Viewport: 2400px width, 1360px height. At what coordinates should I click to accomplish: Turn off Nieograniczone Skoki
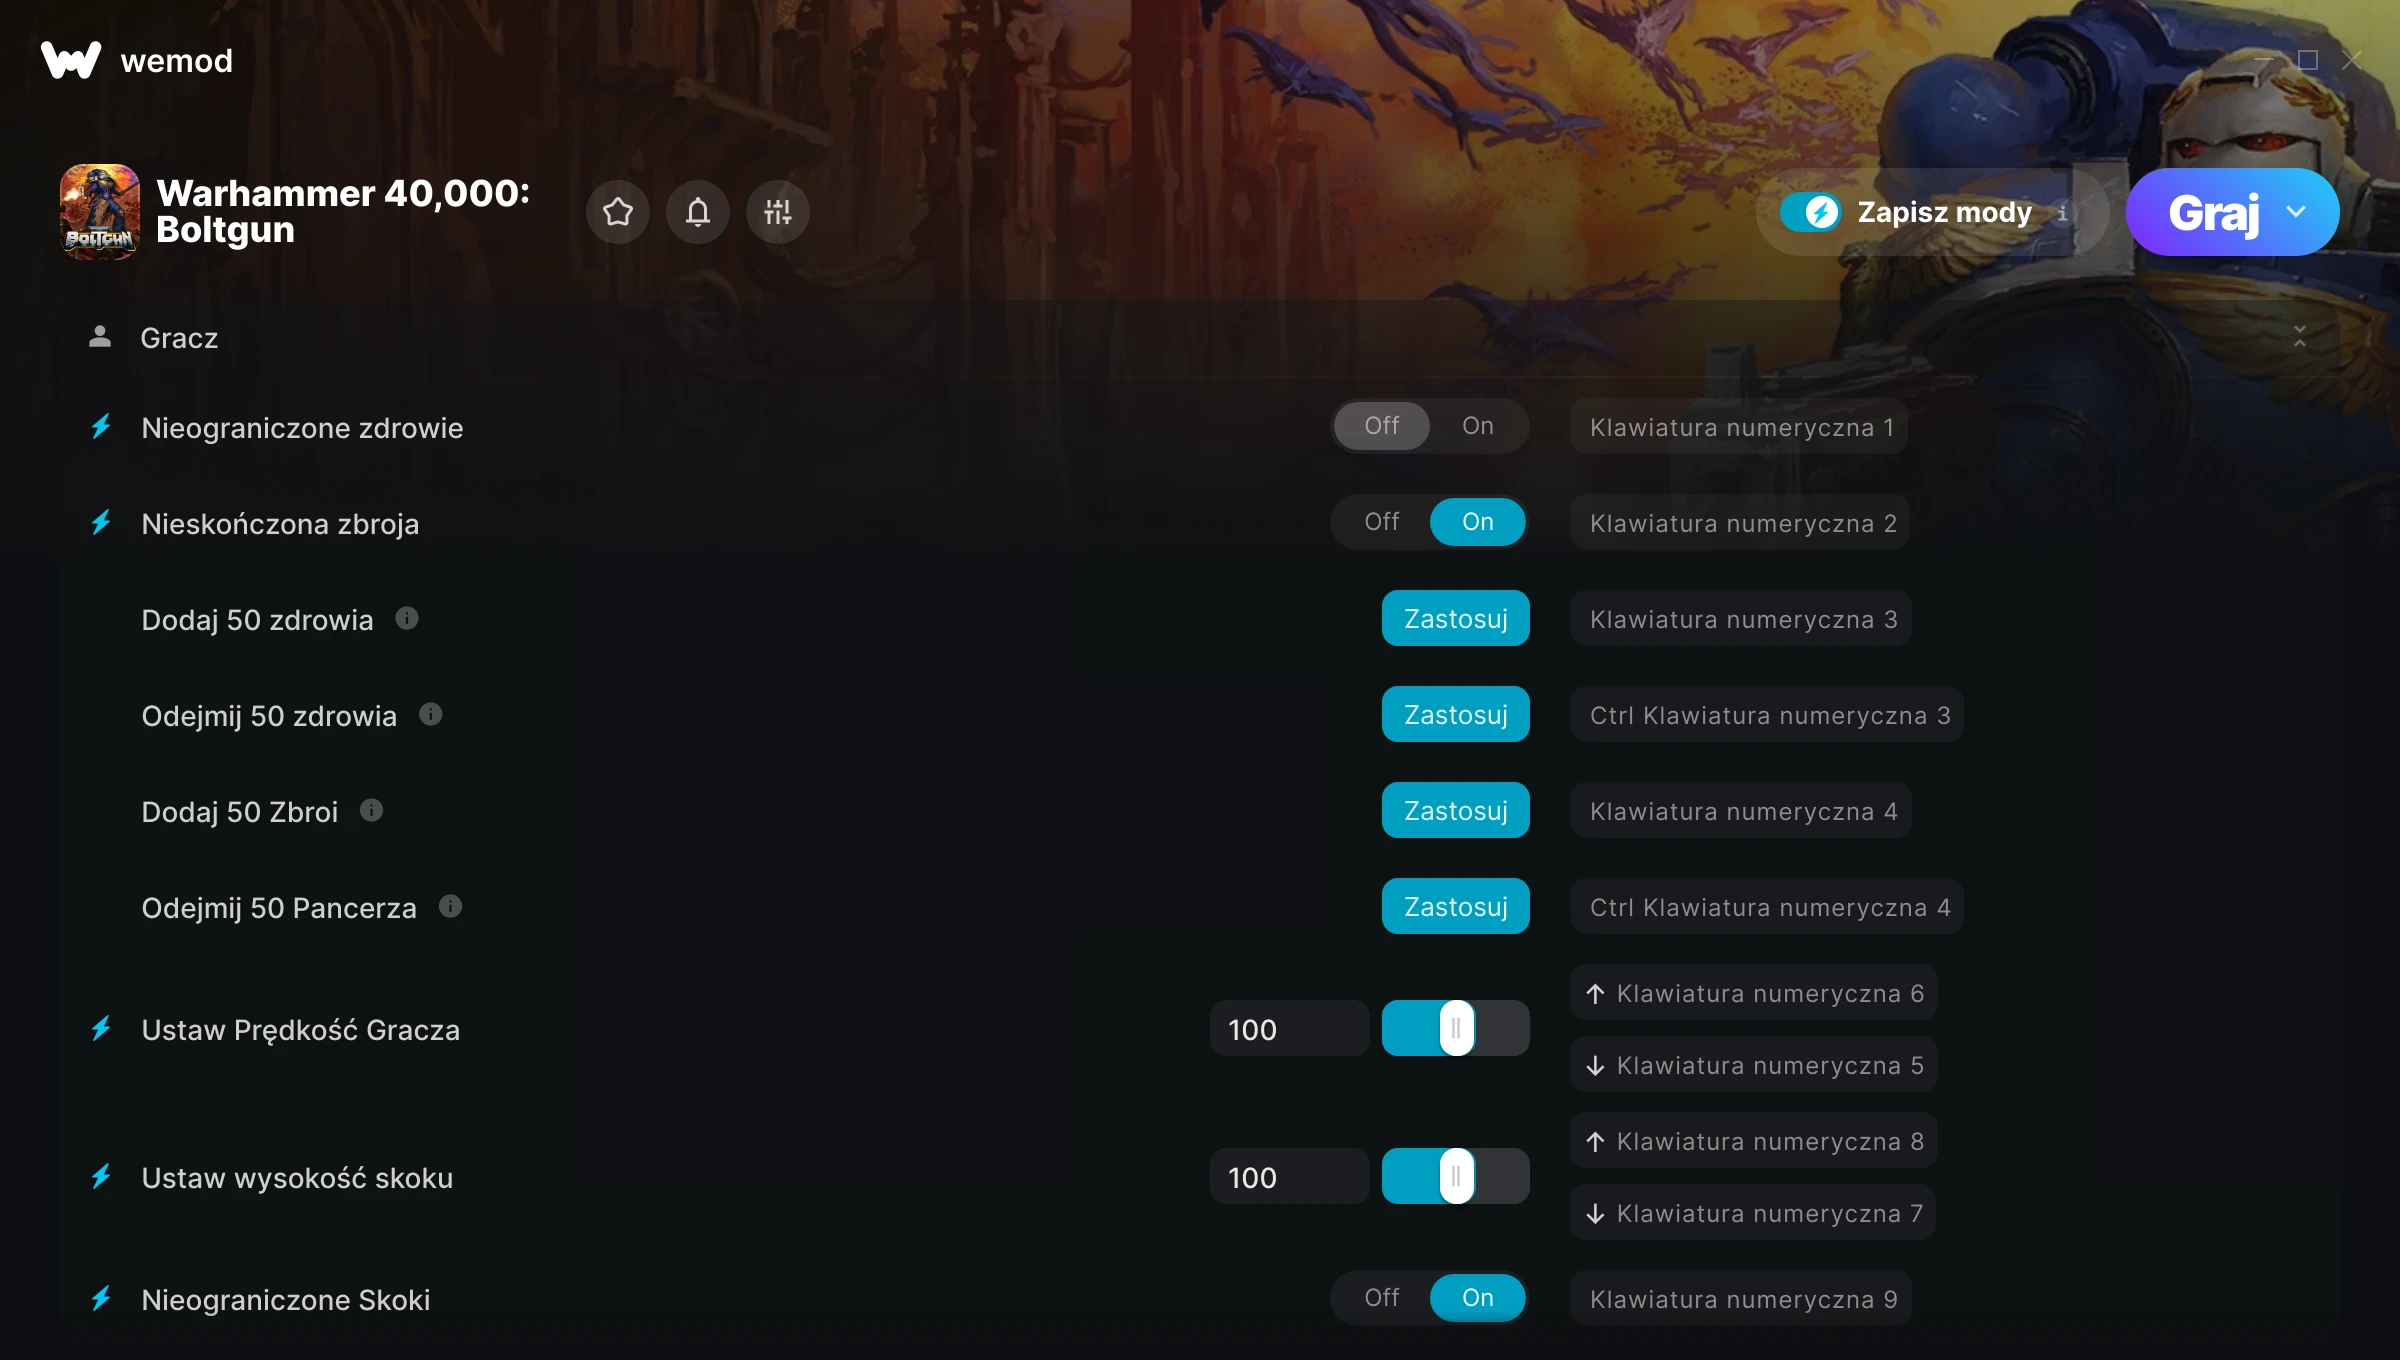1382,1298
